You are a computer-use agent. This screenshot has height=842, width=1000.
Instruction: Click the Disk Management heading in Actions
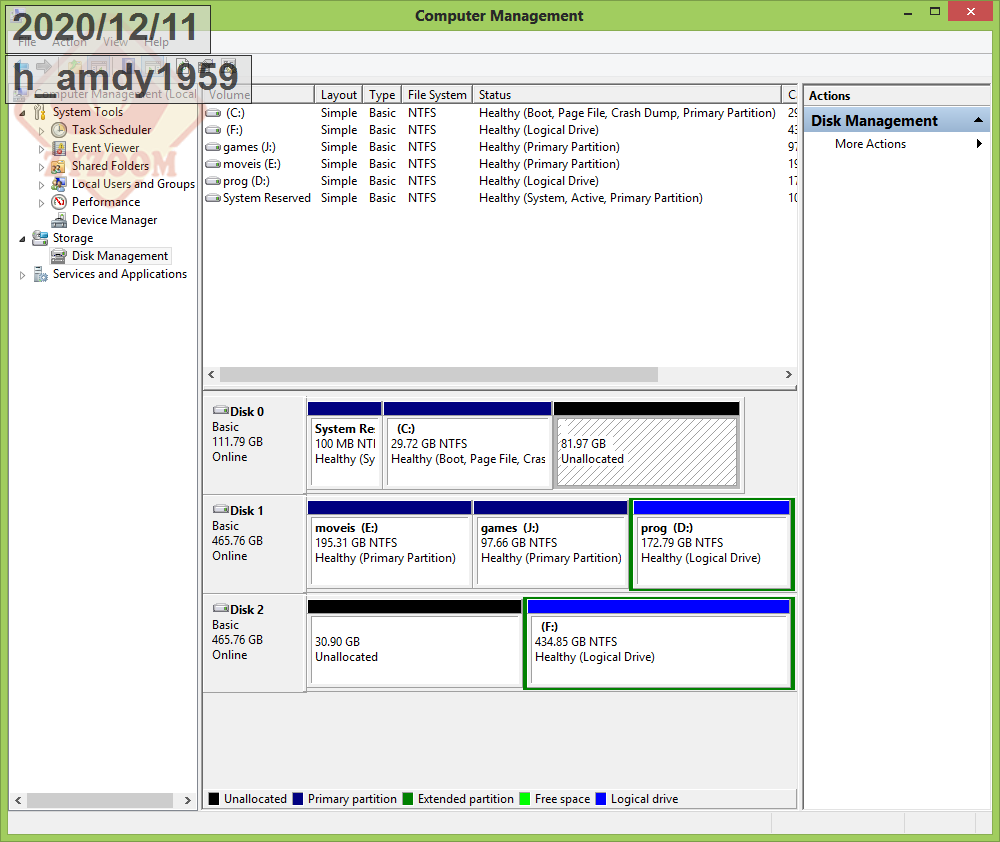(x=874, y=121)
